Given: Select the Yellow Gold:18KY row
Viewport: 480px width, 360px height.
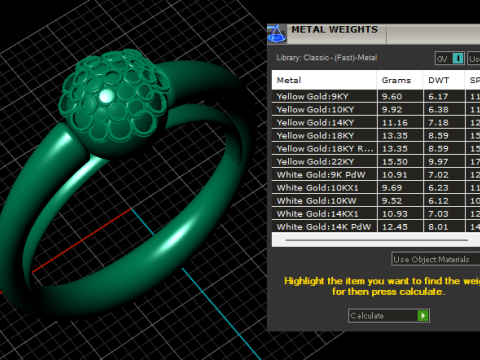Looking at the screenshot, I should tap(376, 135).
